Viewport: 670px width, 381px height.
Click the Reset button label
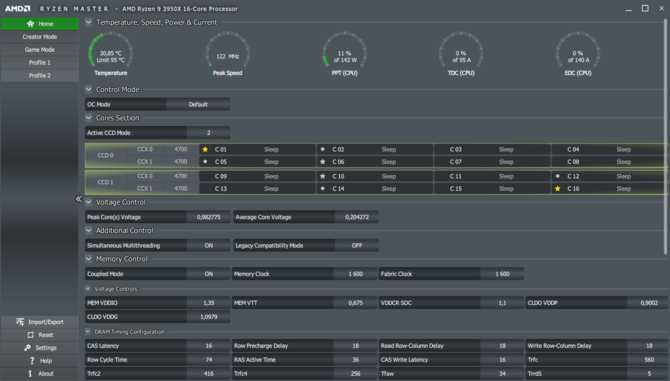(x=46, y=335)
